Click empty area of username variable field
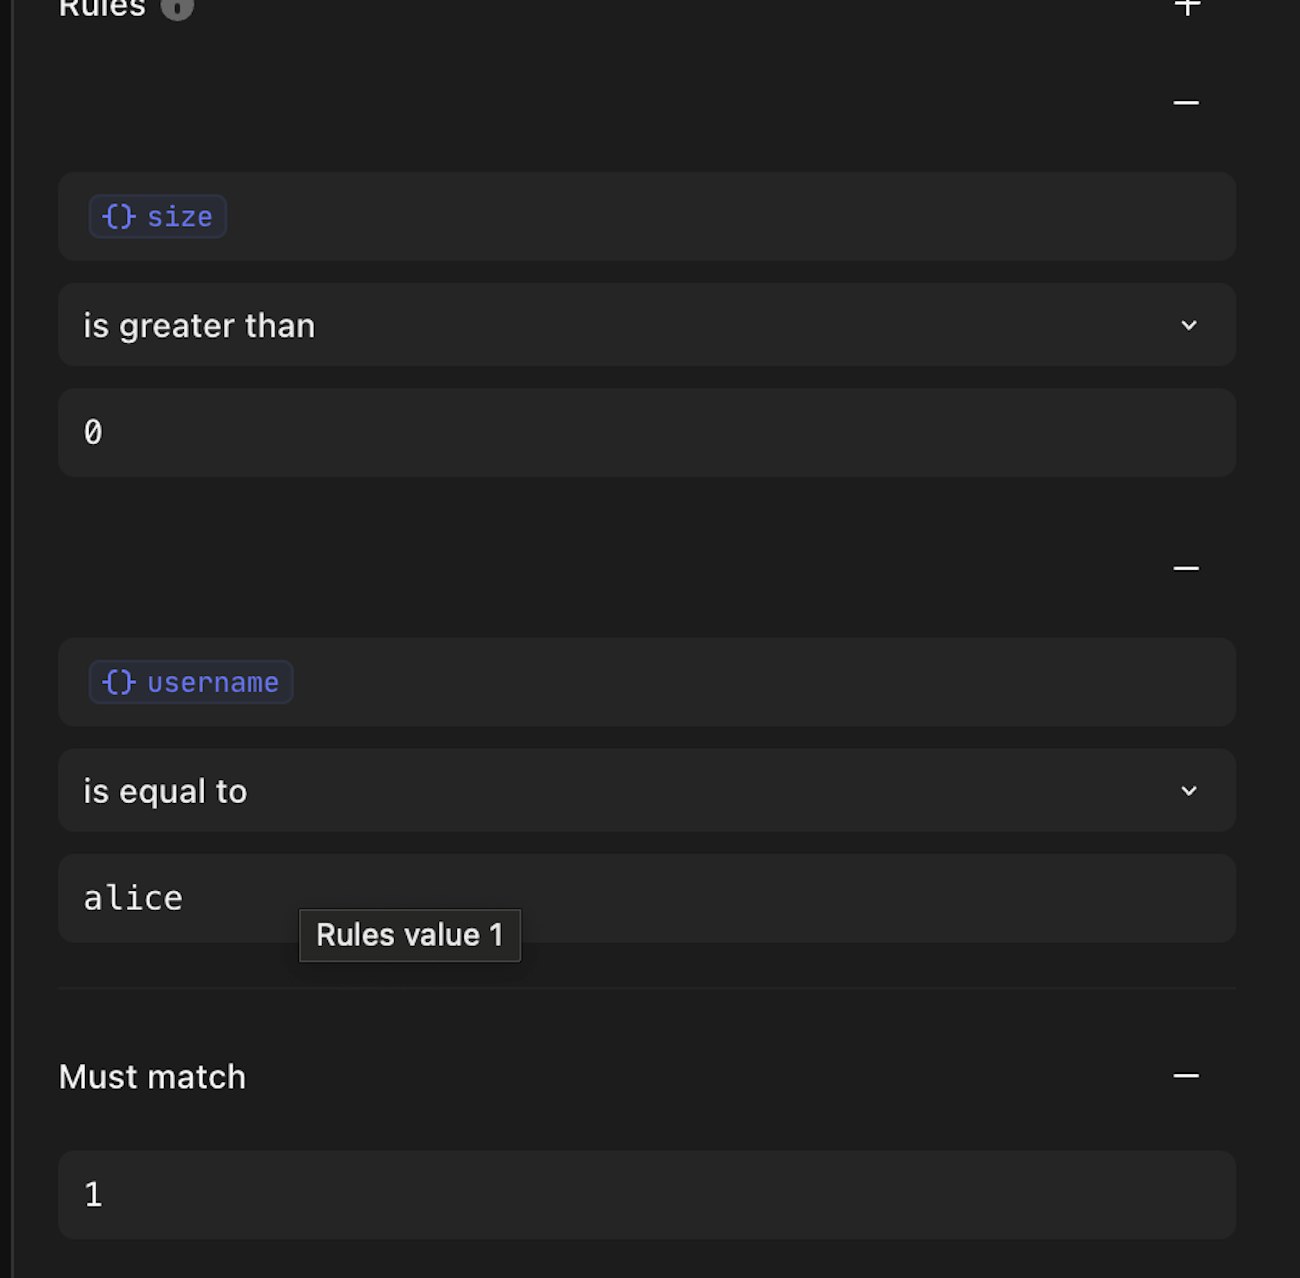 760,682
